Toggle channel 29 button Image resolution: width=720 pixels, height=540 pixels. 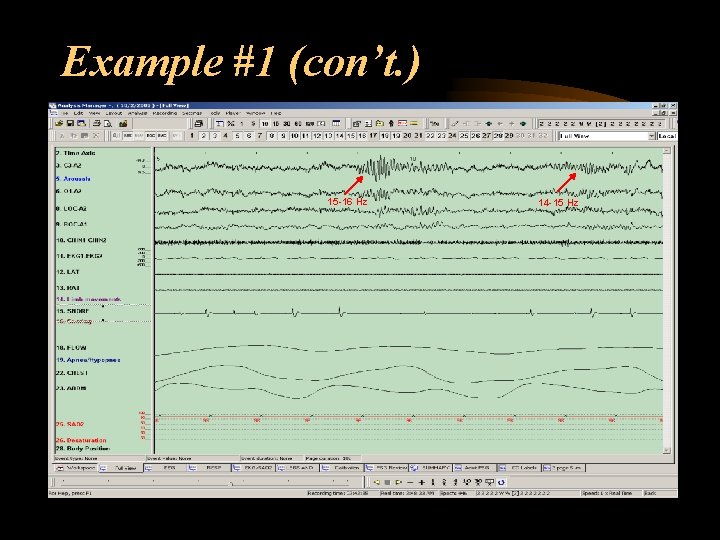click(x=509, y=136)
